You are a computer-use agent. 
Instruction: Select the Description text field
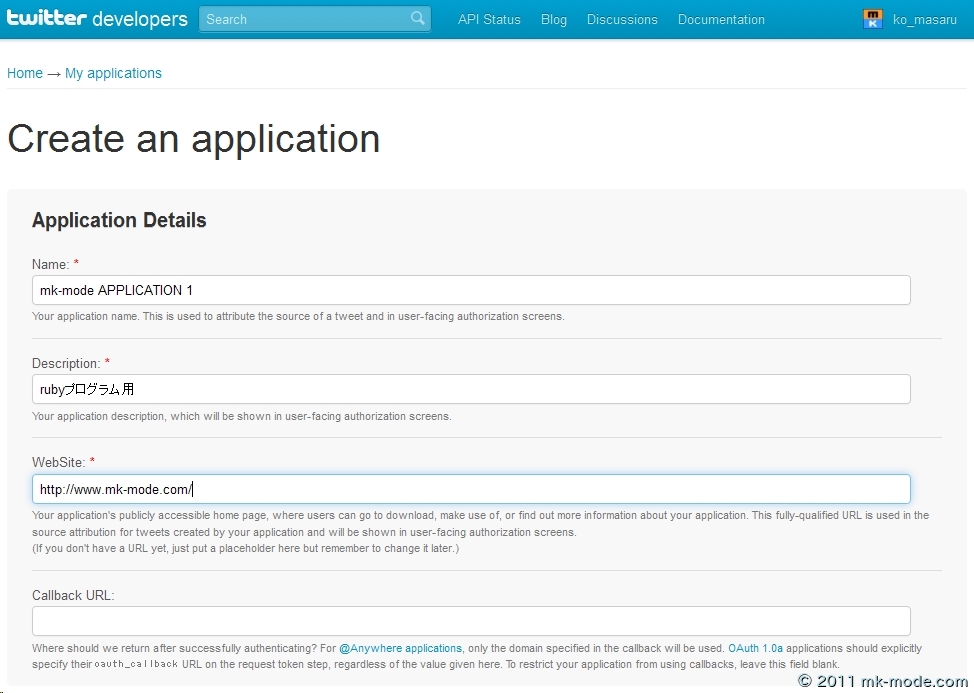point(471,389)
